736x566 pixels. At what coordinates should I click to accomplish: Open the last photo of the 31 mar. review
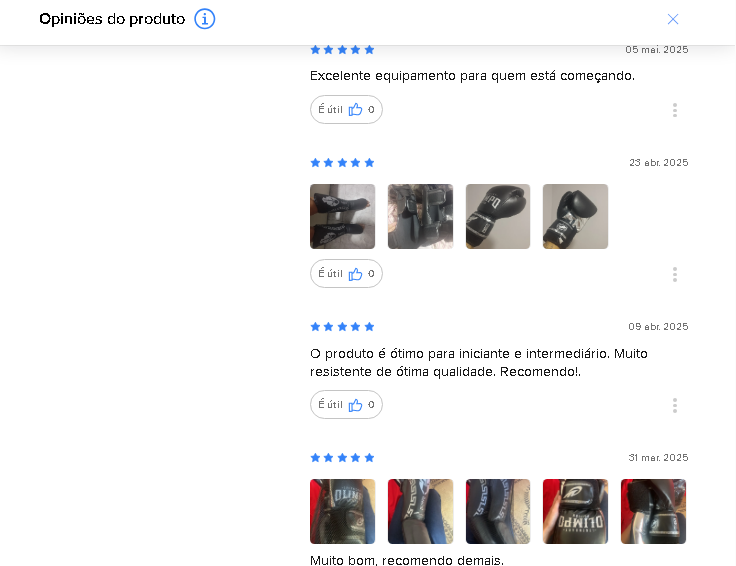[x=653, y=512]
